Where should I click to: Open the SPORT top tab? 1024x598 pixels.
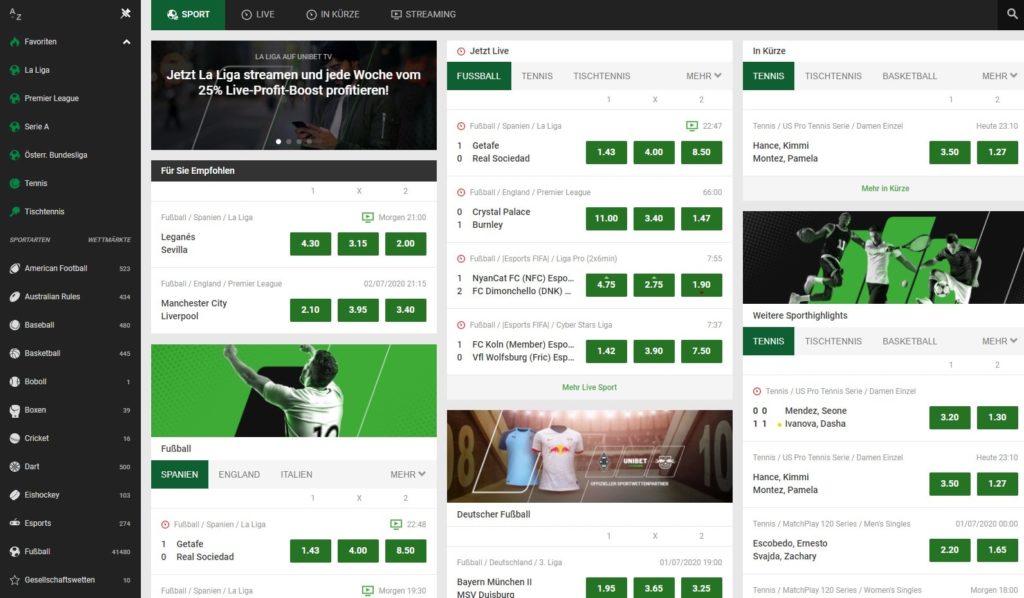[x=188, y=14]
